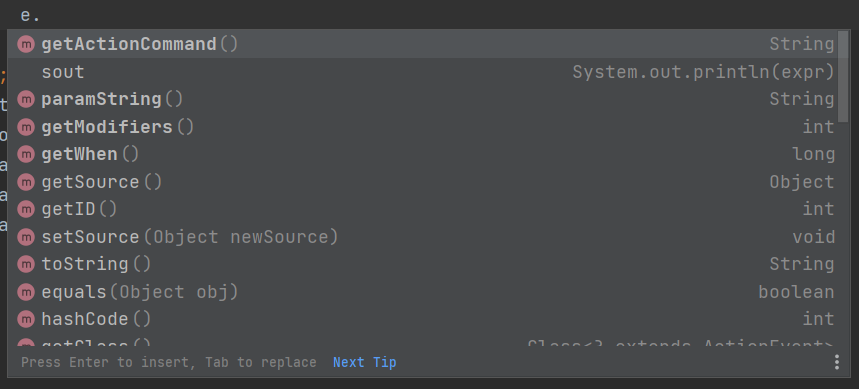The image size is (859, 389).
Task: Click the method icon beside getActionCommand
Action: (26, 44)
